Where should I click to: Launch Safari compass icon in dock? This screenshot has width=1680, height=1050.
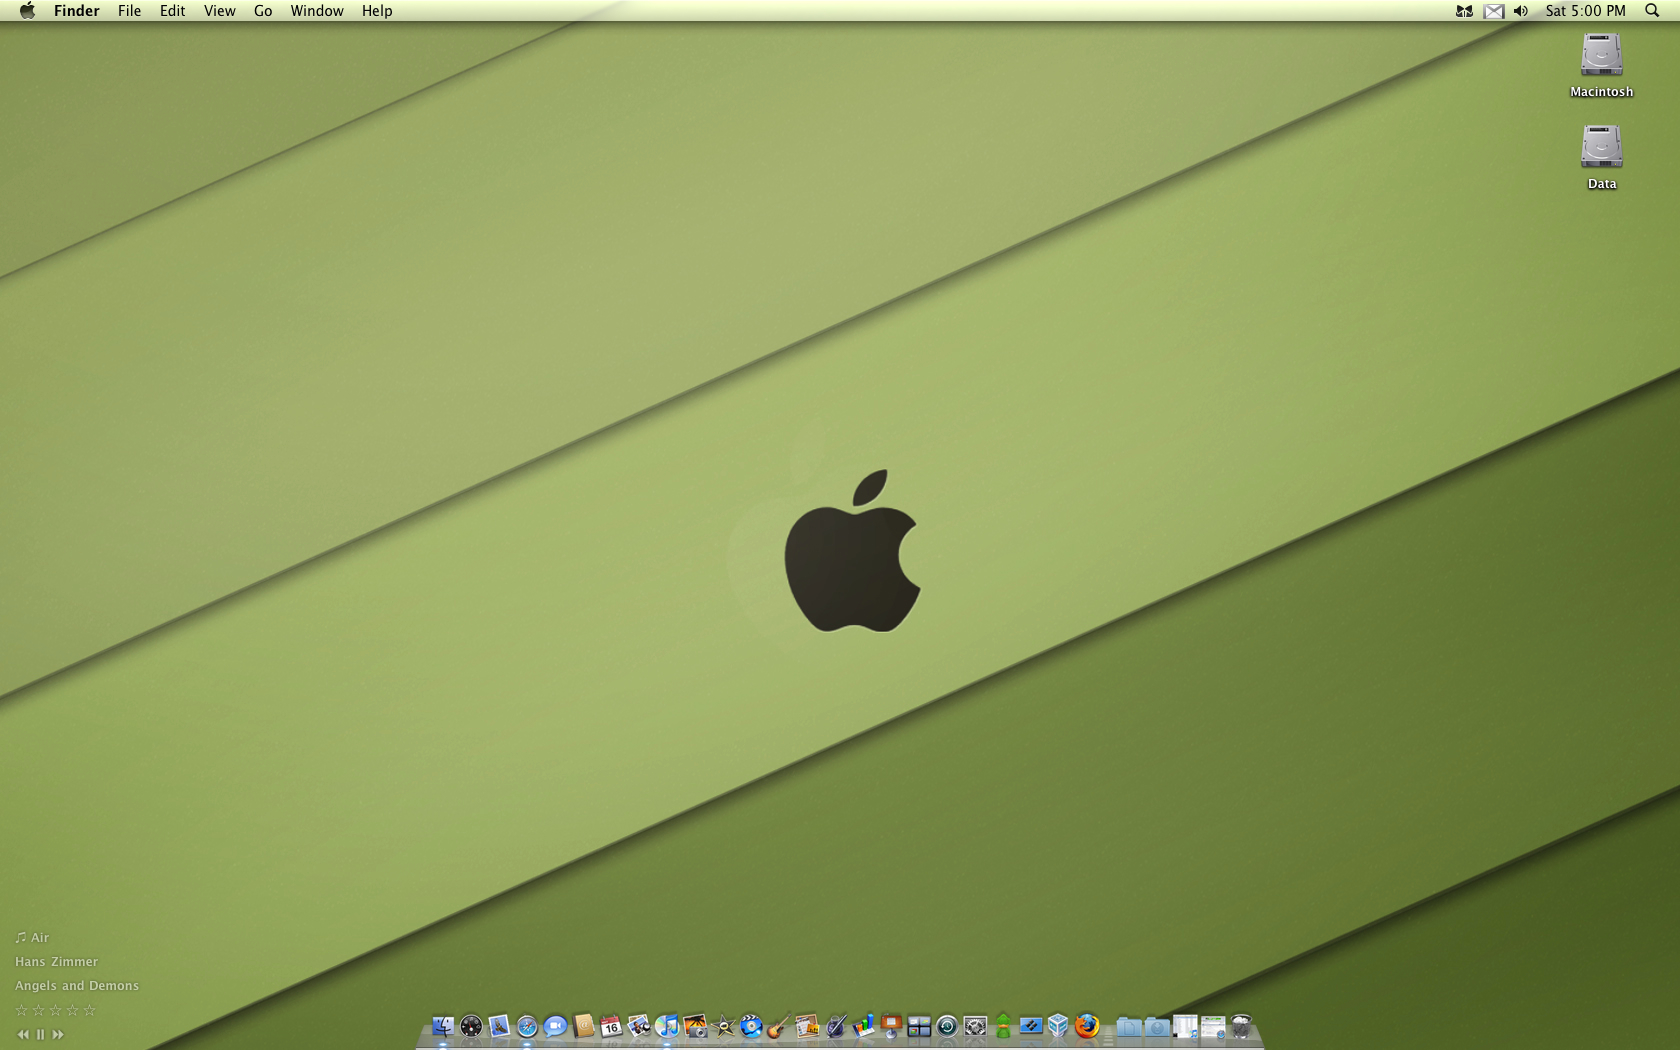527,1026
